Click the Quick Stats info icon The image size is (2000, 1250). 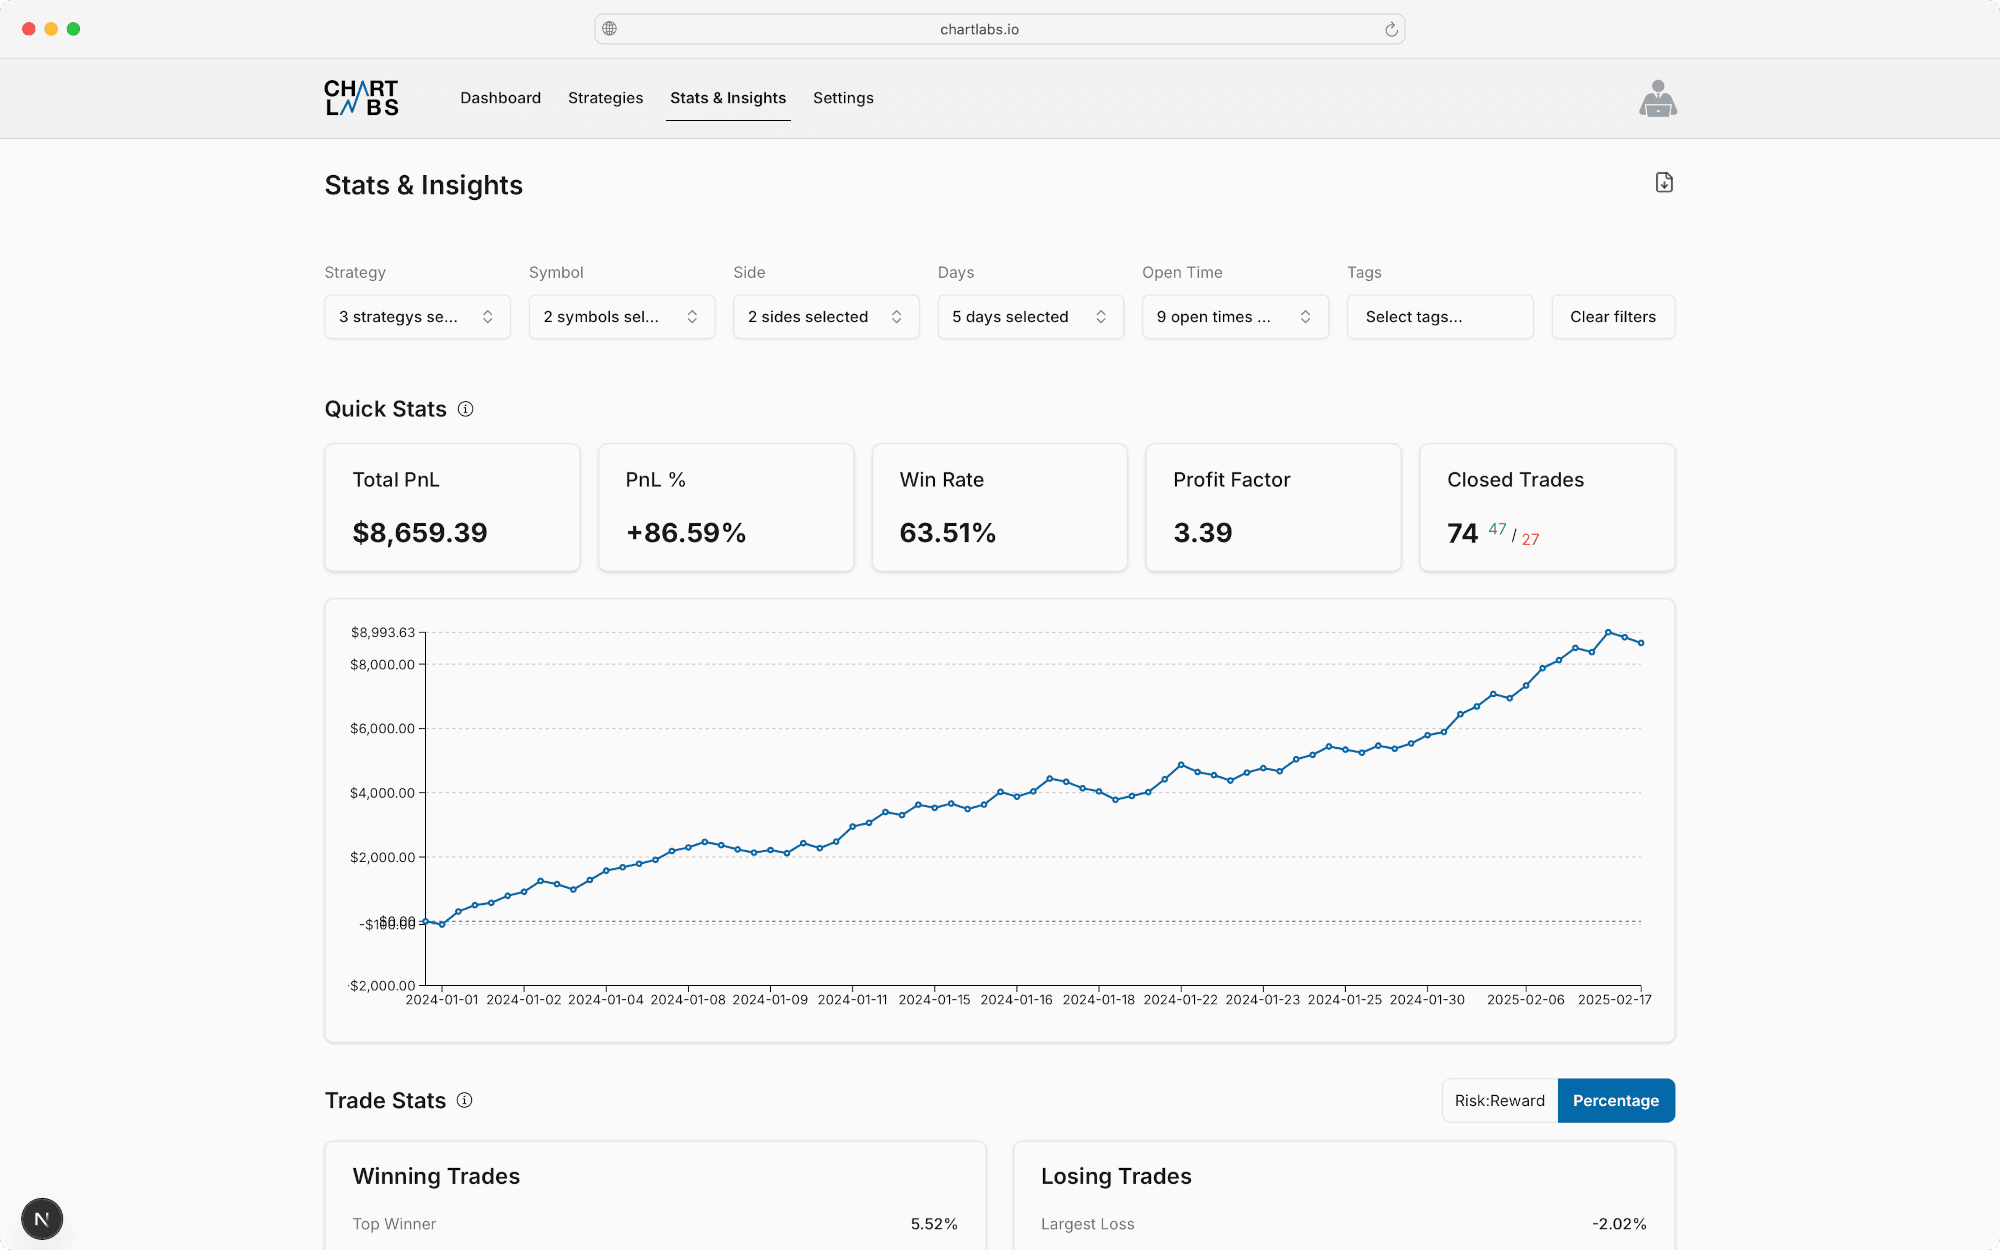point(465,409)
